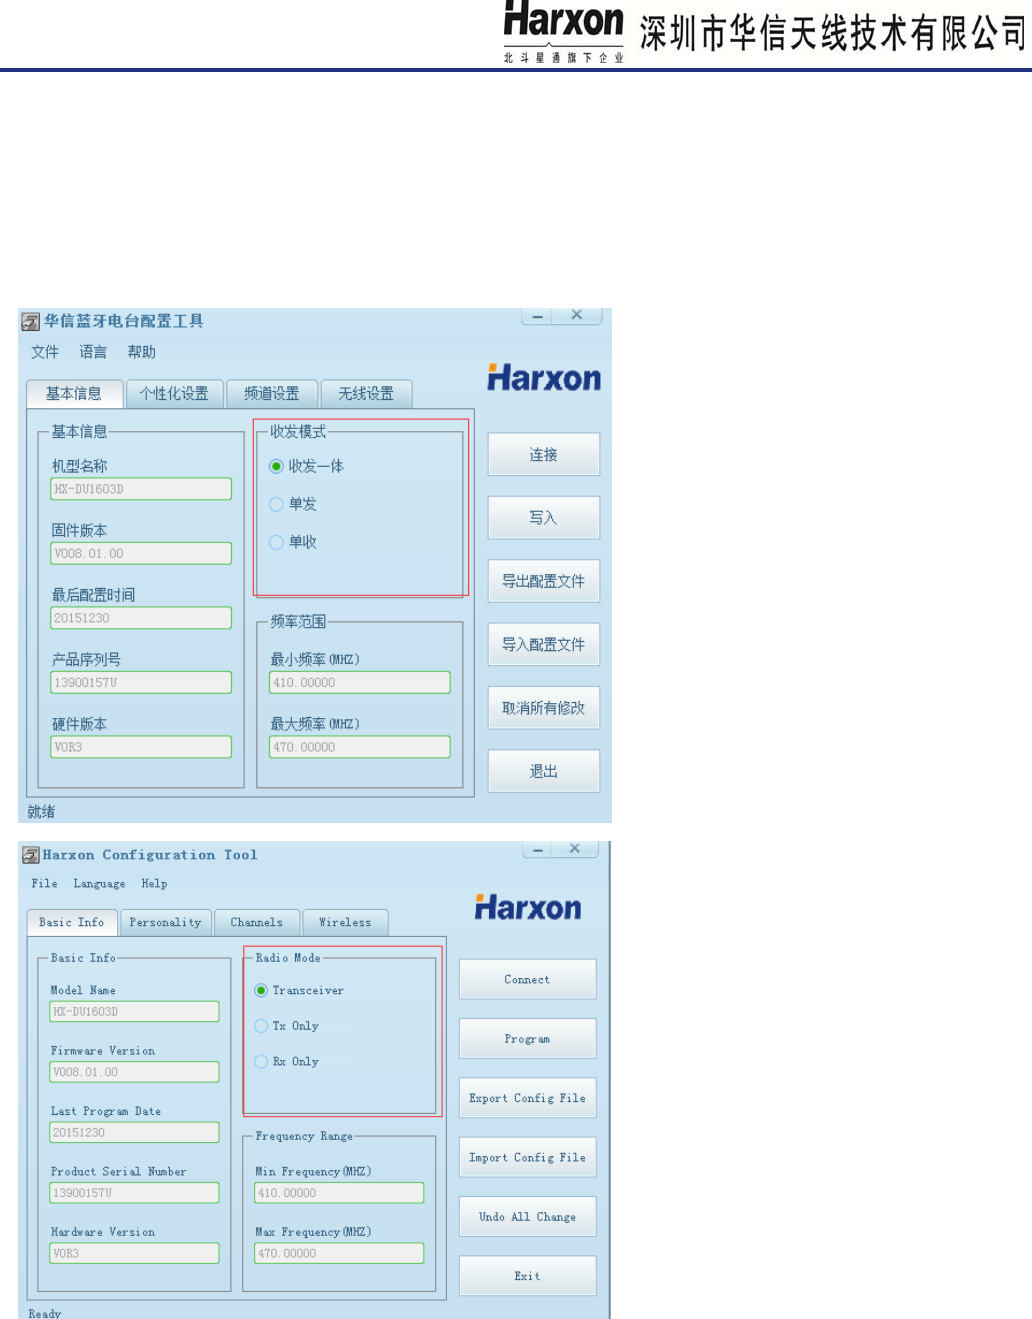The image size is (1032, 1319).
Task: Click the 退出 button
Action: tap(544, 772)
